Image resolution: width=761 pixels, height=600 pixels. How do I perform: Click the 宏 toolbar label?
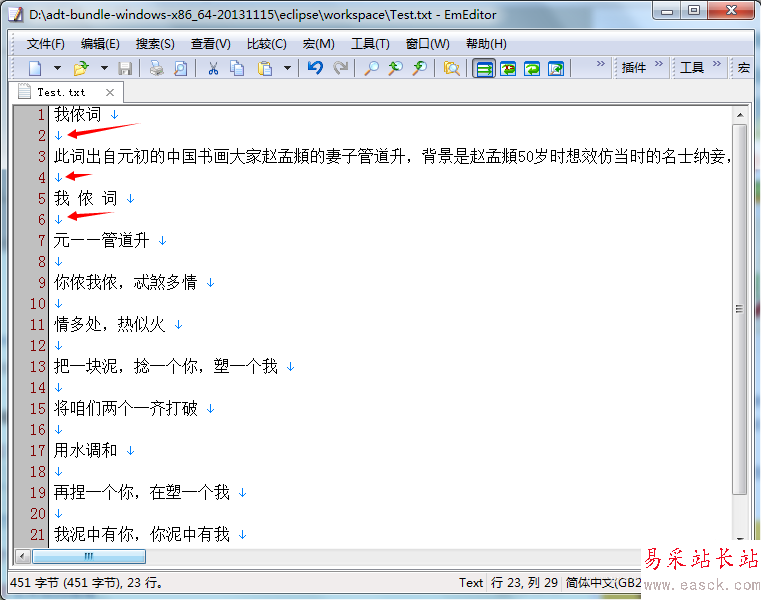coord(744,68)
